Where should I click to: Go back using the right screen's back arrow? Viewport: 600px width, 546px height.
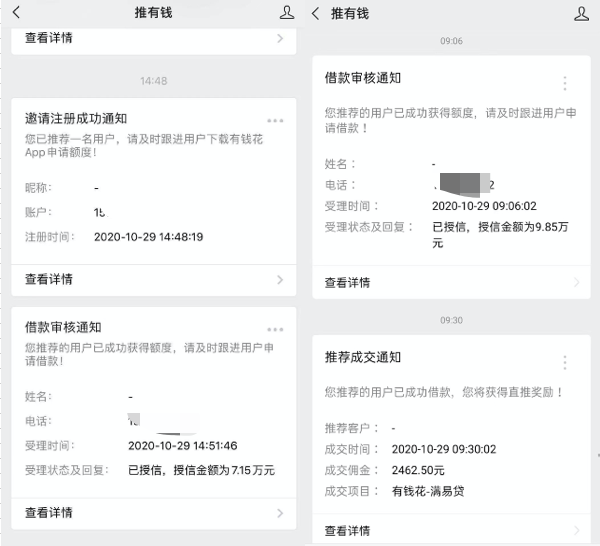tap(315, 14)
